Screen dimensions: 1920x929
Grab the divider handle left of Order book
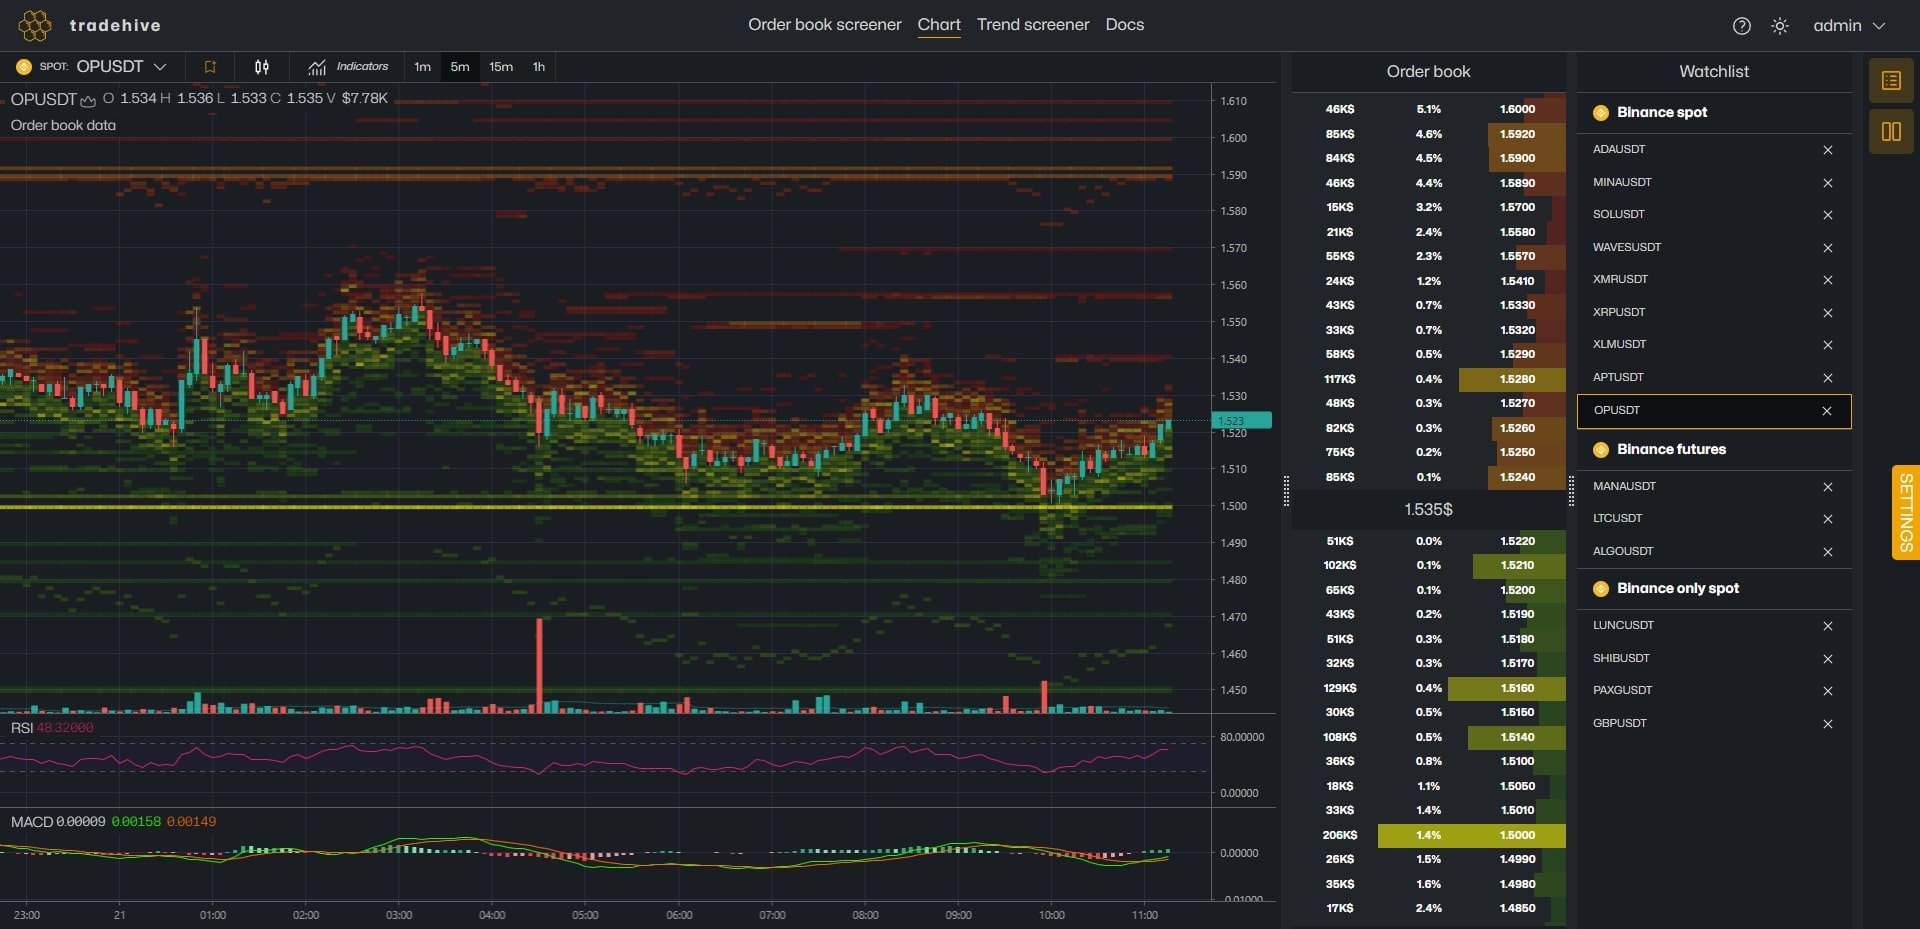pos(1286,490)
